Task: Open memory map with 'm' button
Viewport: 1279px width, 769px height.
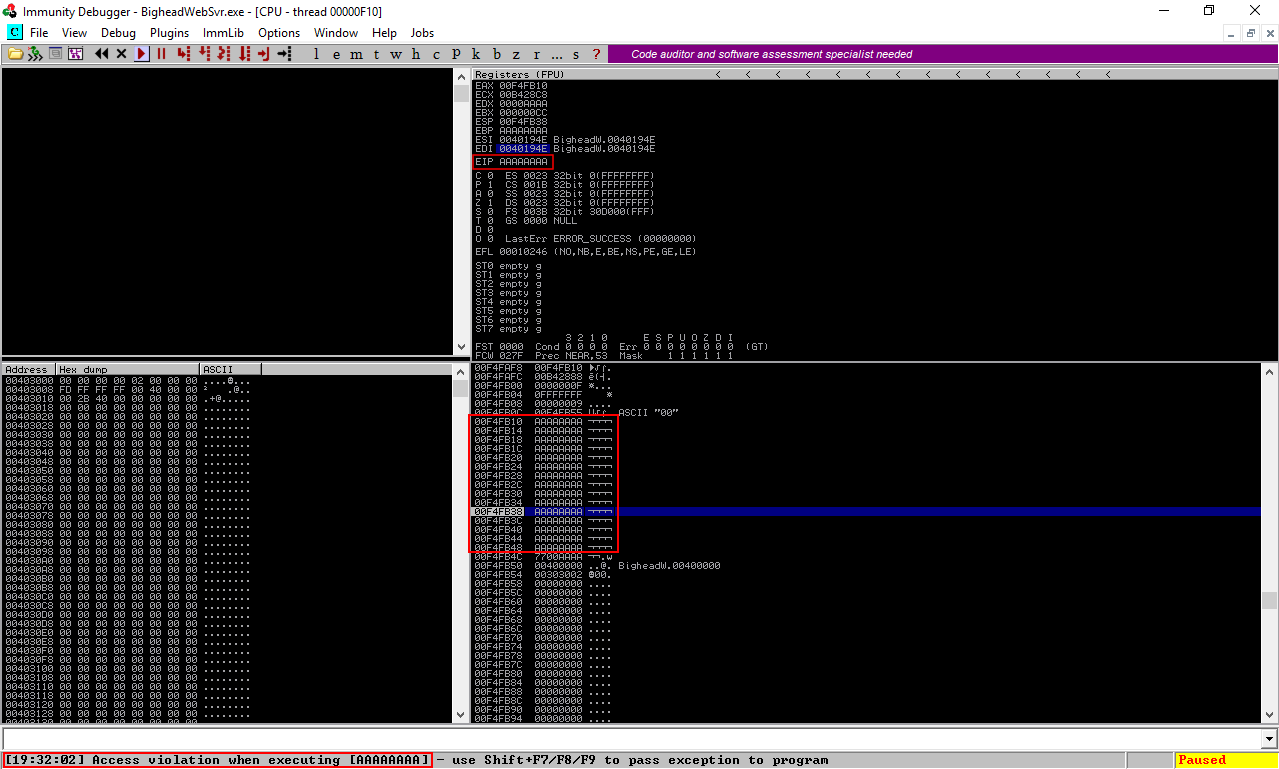Action: click(356, 54)
